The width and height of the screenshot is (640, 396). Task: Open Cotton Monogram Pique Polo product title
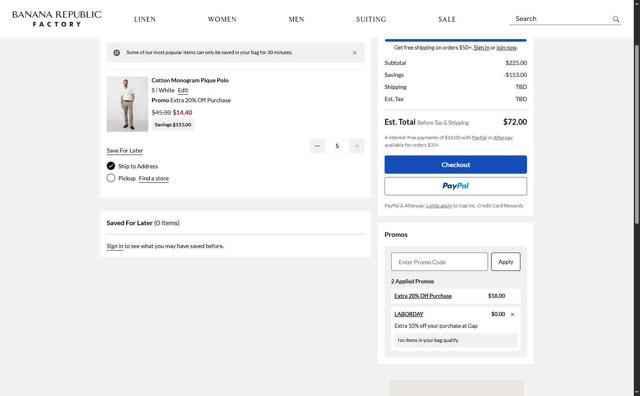click(190, 80)
